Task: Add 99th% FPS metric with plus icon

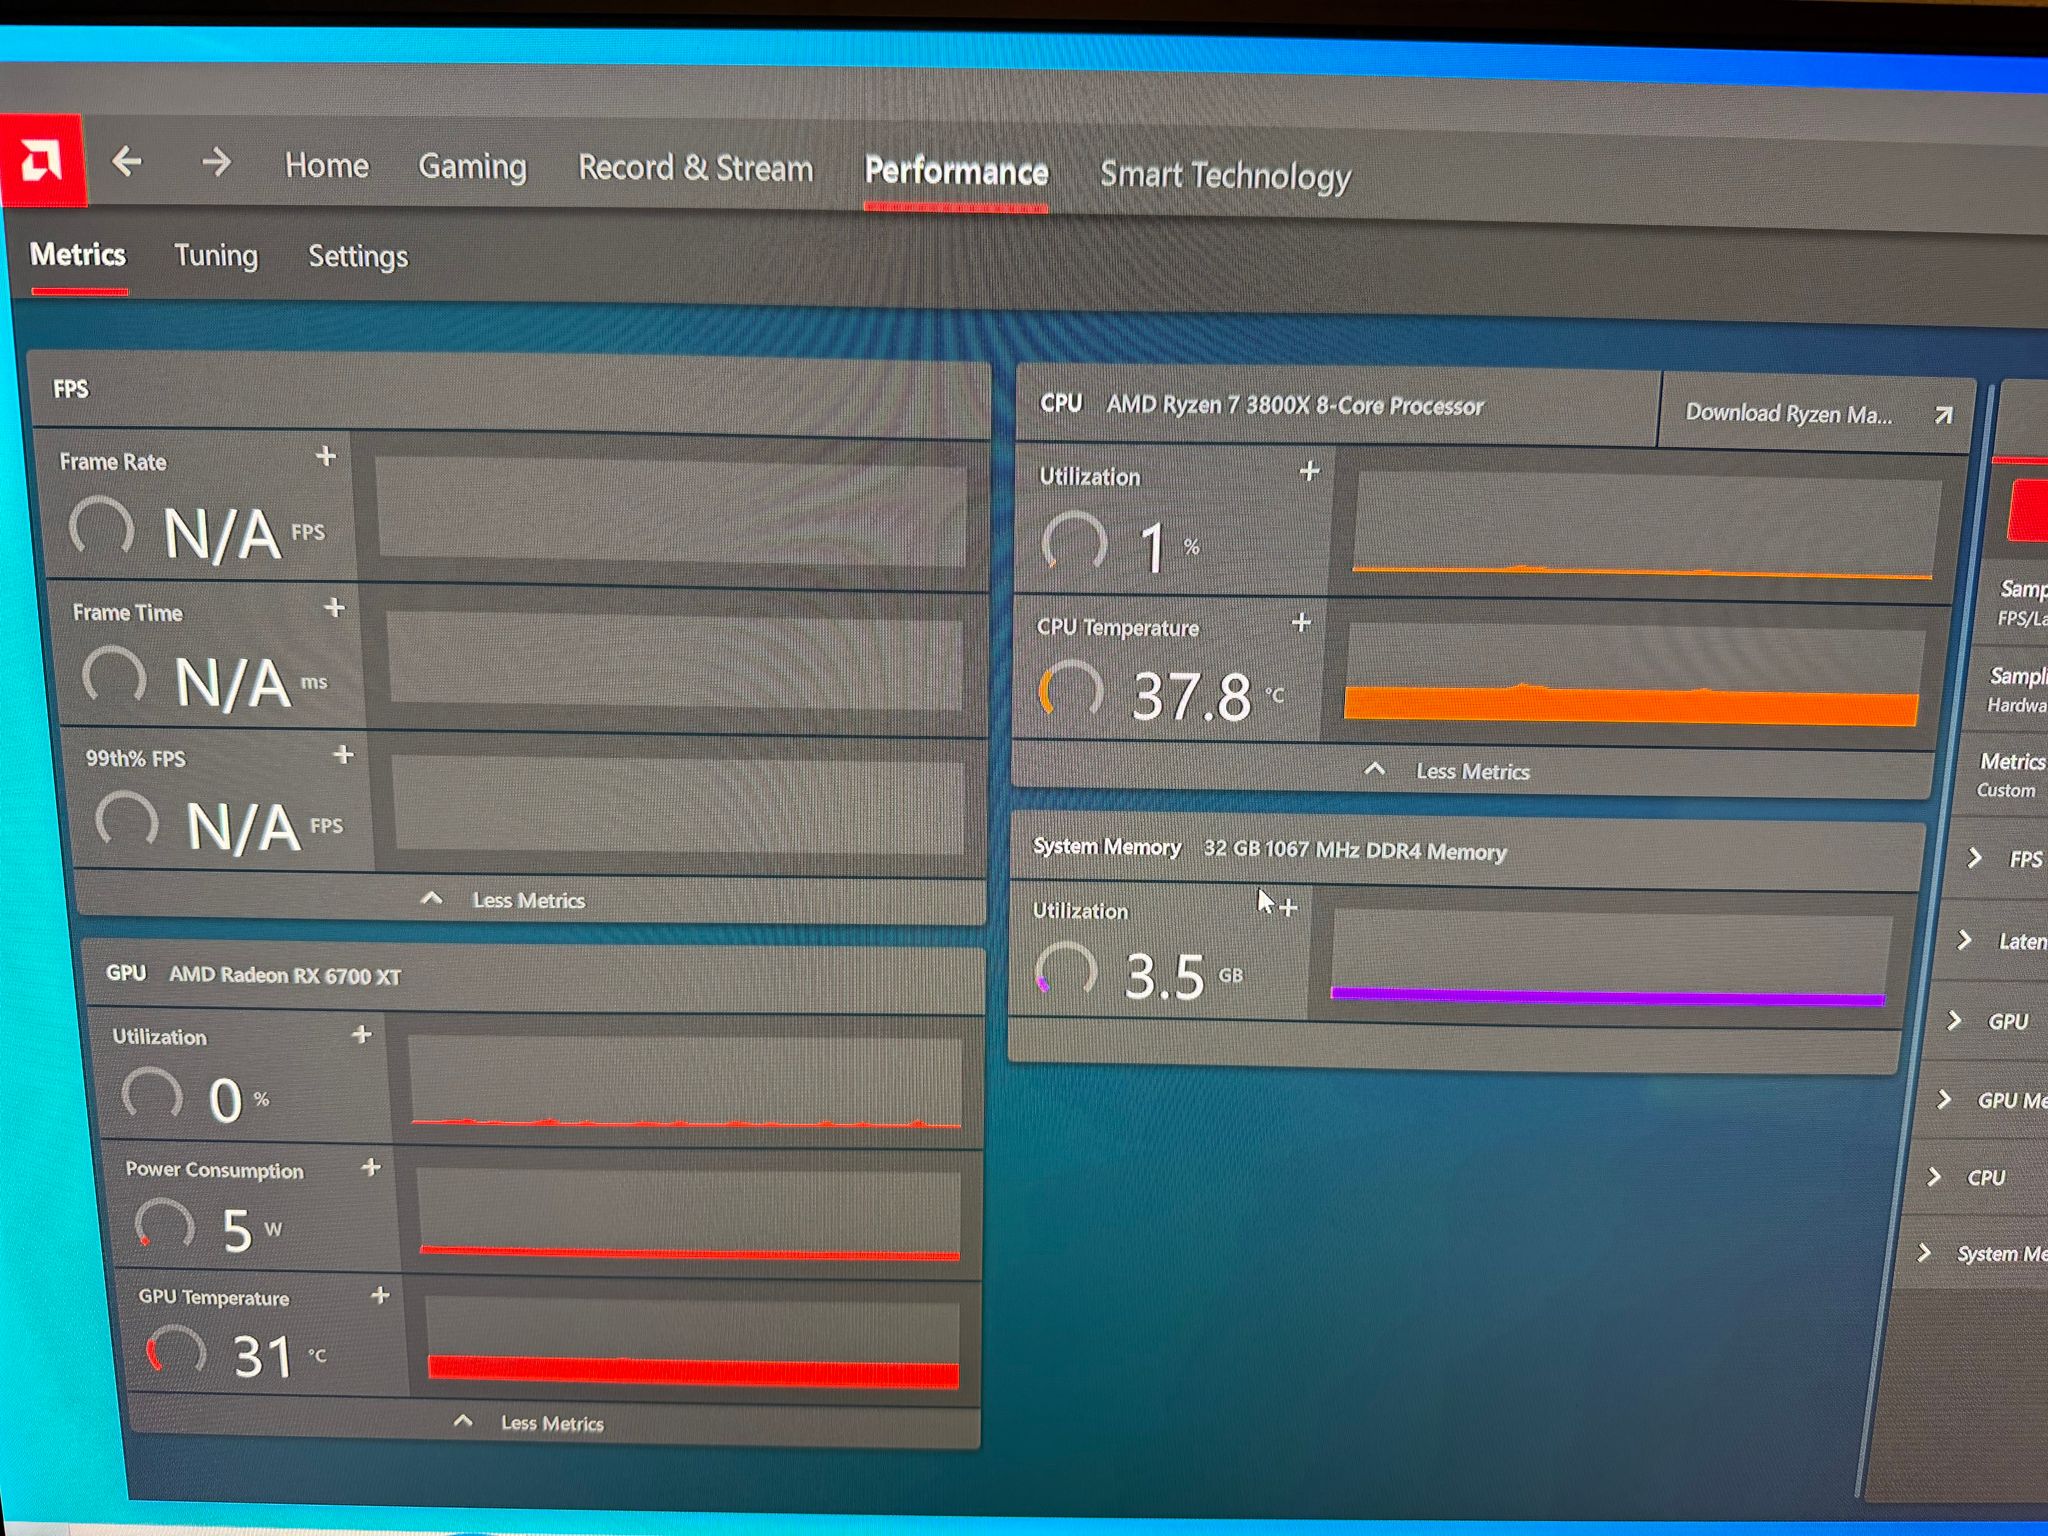Action: pos(343,754)
